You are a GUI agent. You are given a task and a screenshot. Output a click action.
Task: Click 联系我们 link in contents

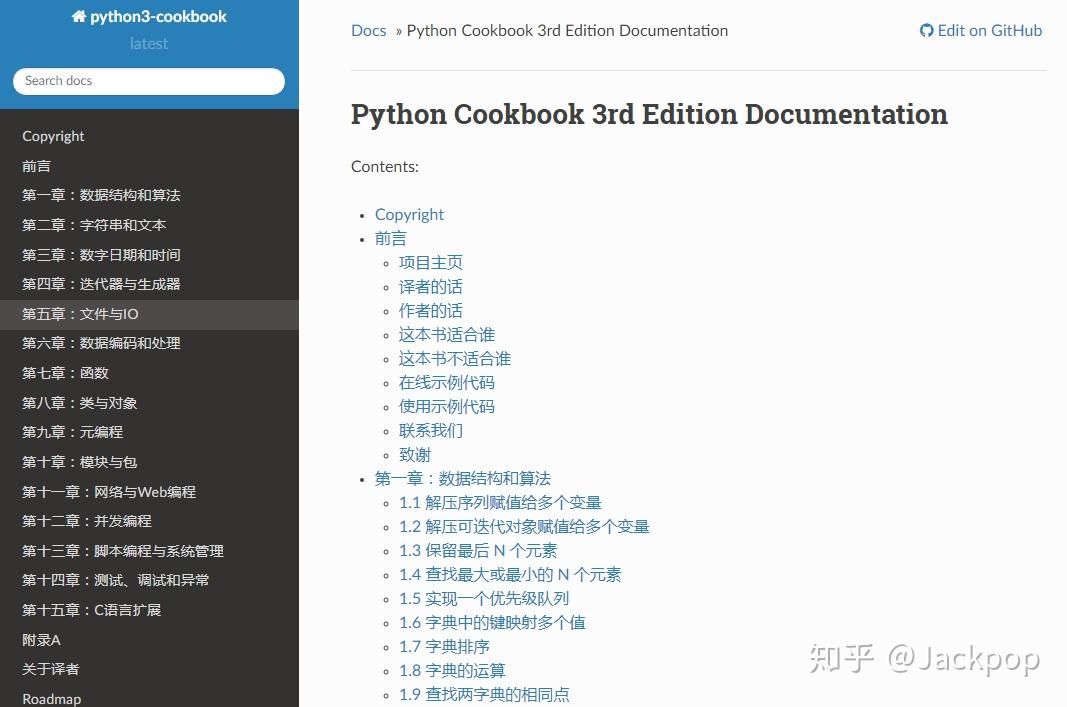point(430,430)
